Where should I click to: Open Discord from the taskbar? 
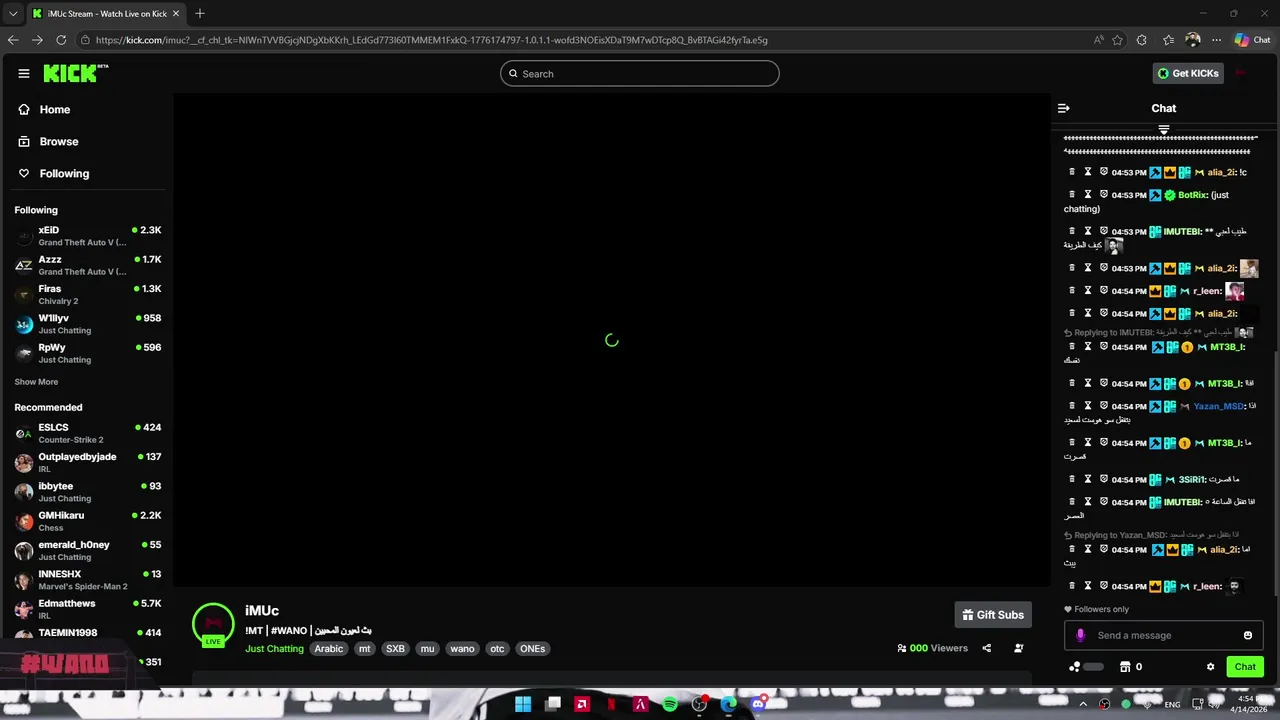[758, 704]
